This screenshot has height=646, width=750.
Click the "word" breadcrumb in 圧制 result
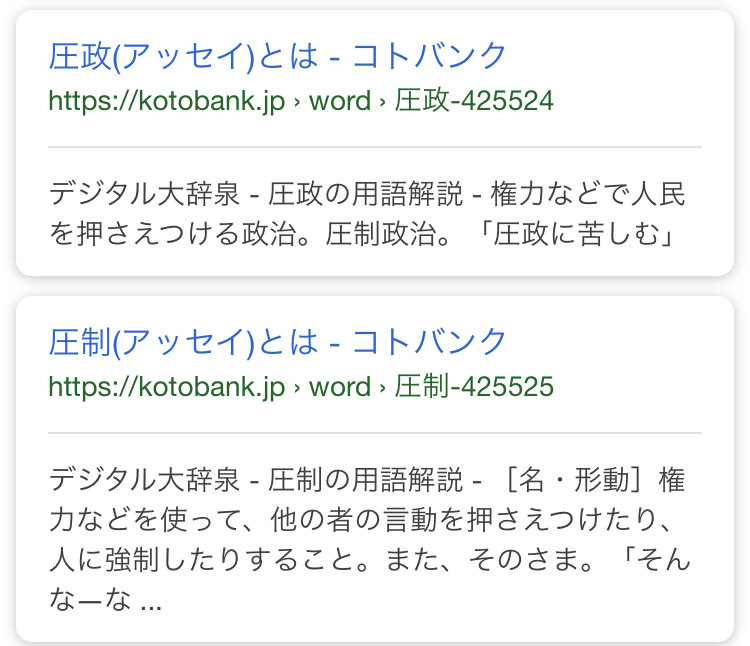point(340,387)
